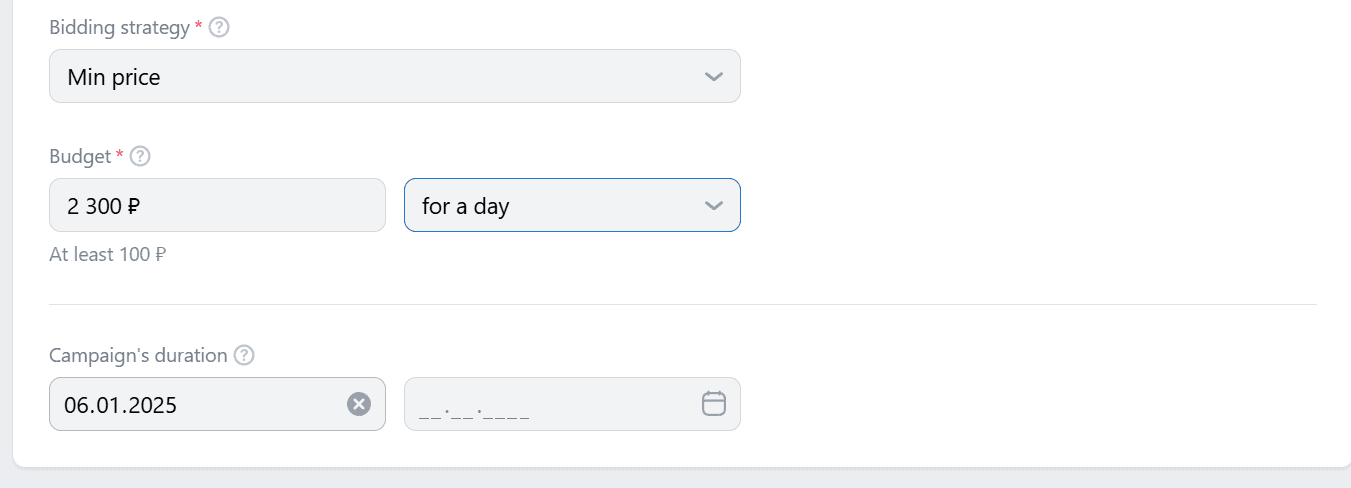1351x488 pixels.
Task: Open the Bidding strategy Min price dropdown
Action: 395,76
